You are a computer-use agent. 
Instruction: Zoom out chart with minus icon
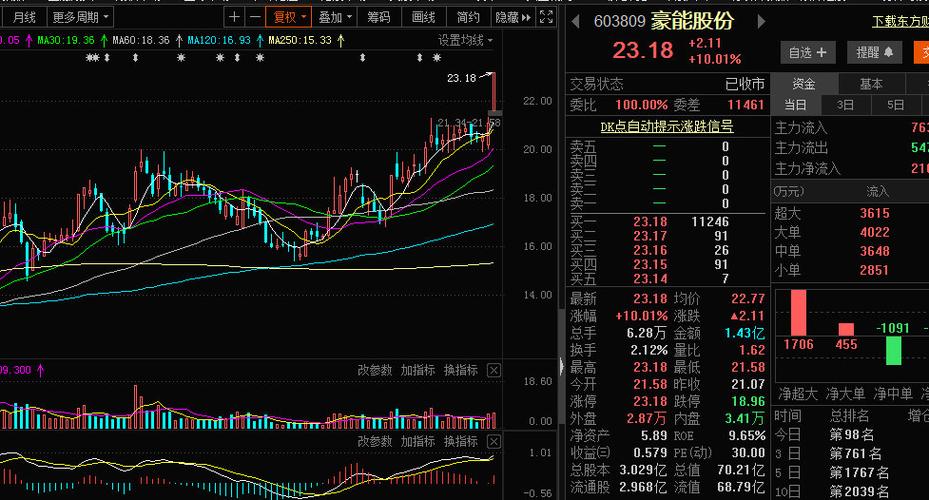(x=255, y=17)
